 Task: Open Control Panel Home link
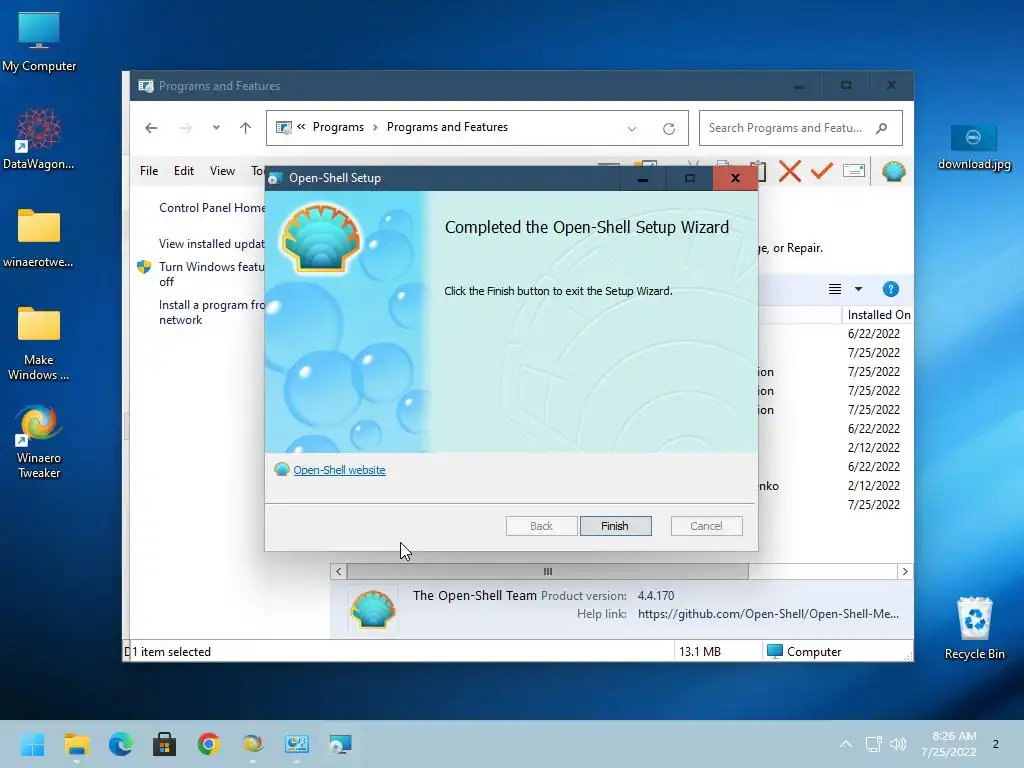click(x=212, y=208)
